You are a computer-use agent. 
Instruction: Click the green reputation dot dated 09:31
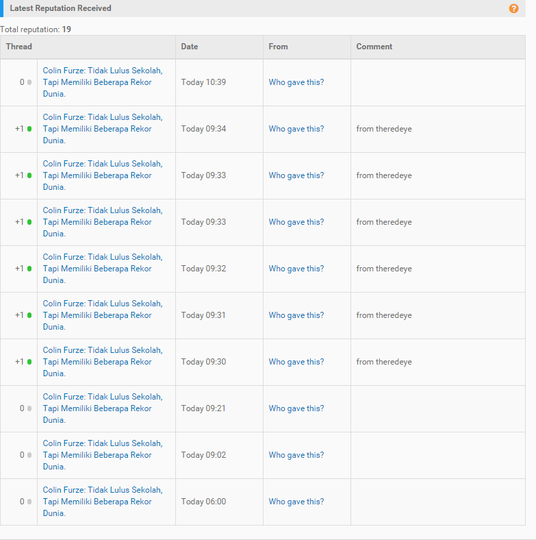coord(29,315)
